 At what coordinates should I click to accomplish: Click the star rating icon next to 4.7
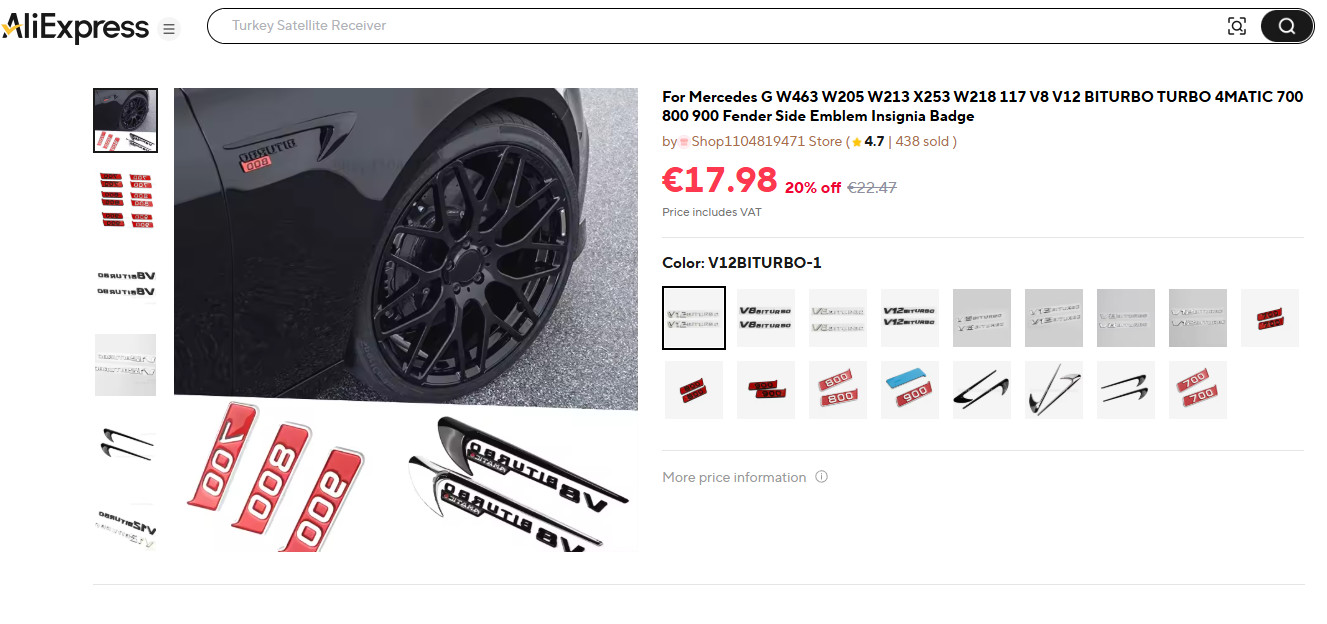tap(856, 142)
